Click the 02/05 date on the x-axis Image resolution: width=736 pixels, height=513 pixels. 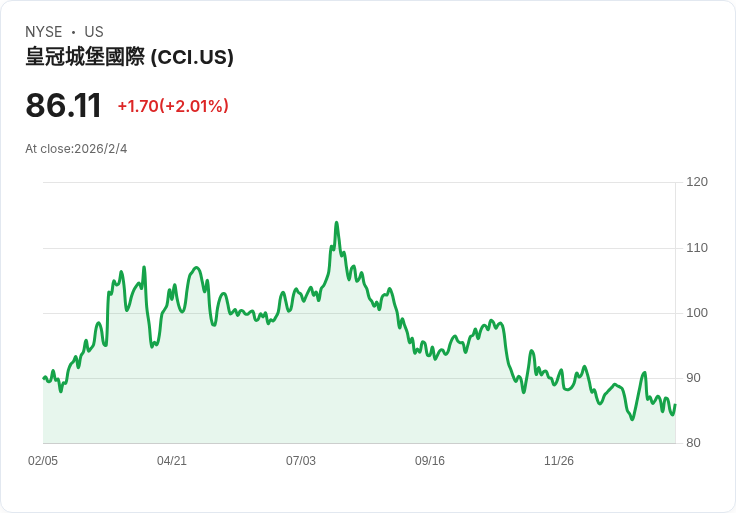43,461
